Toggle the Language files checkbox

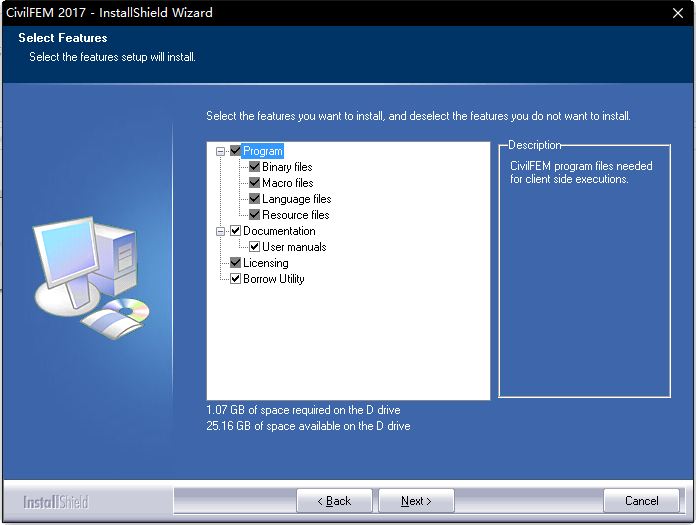[x=254, y=199]
